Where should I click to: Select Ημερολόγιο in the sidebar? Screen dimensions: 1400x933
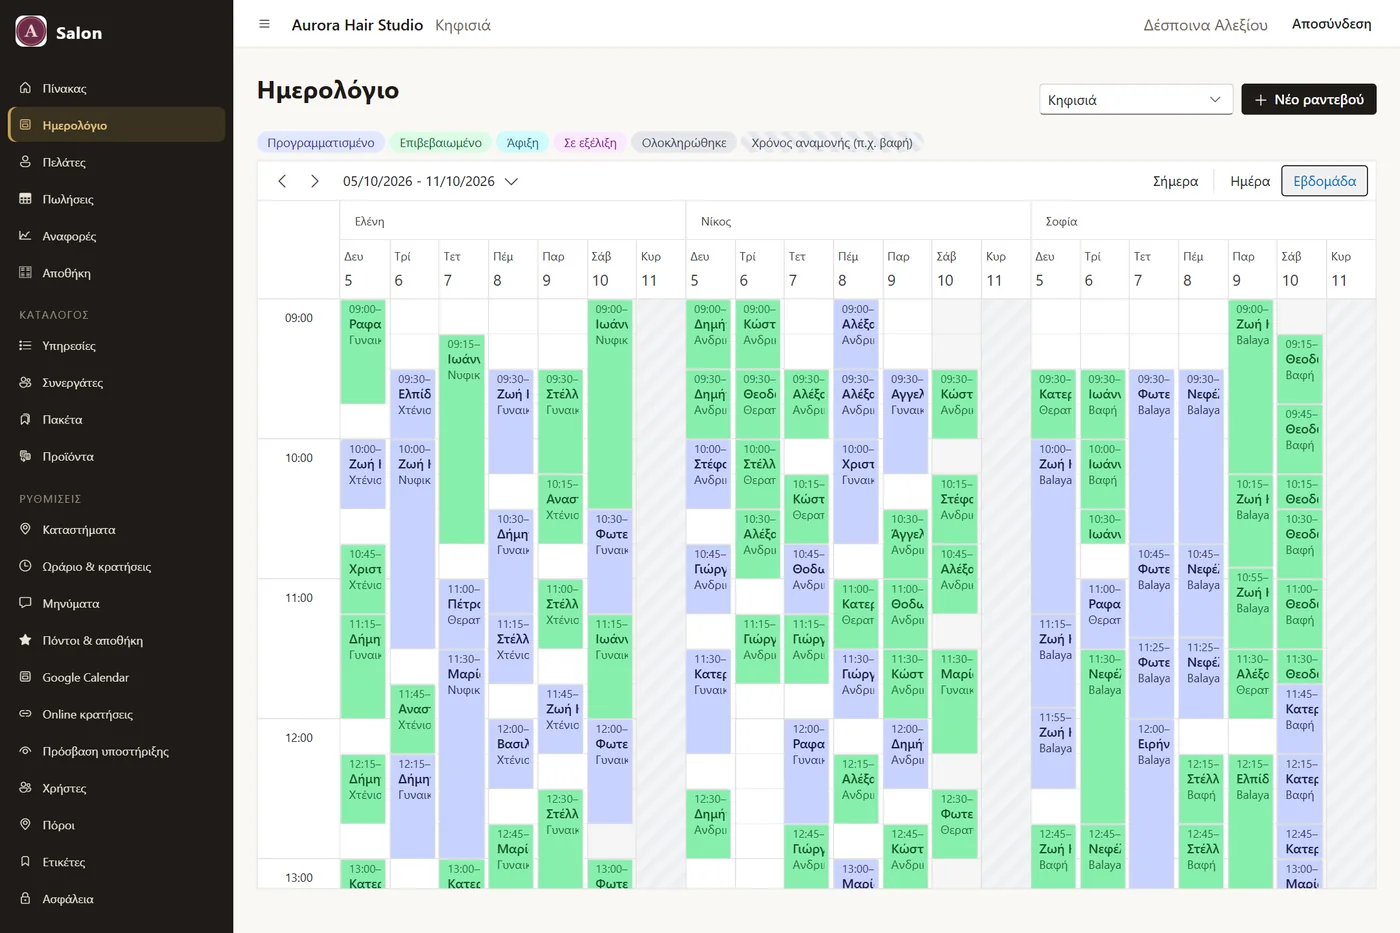click(116, 125)
